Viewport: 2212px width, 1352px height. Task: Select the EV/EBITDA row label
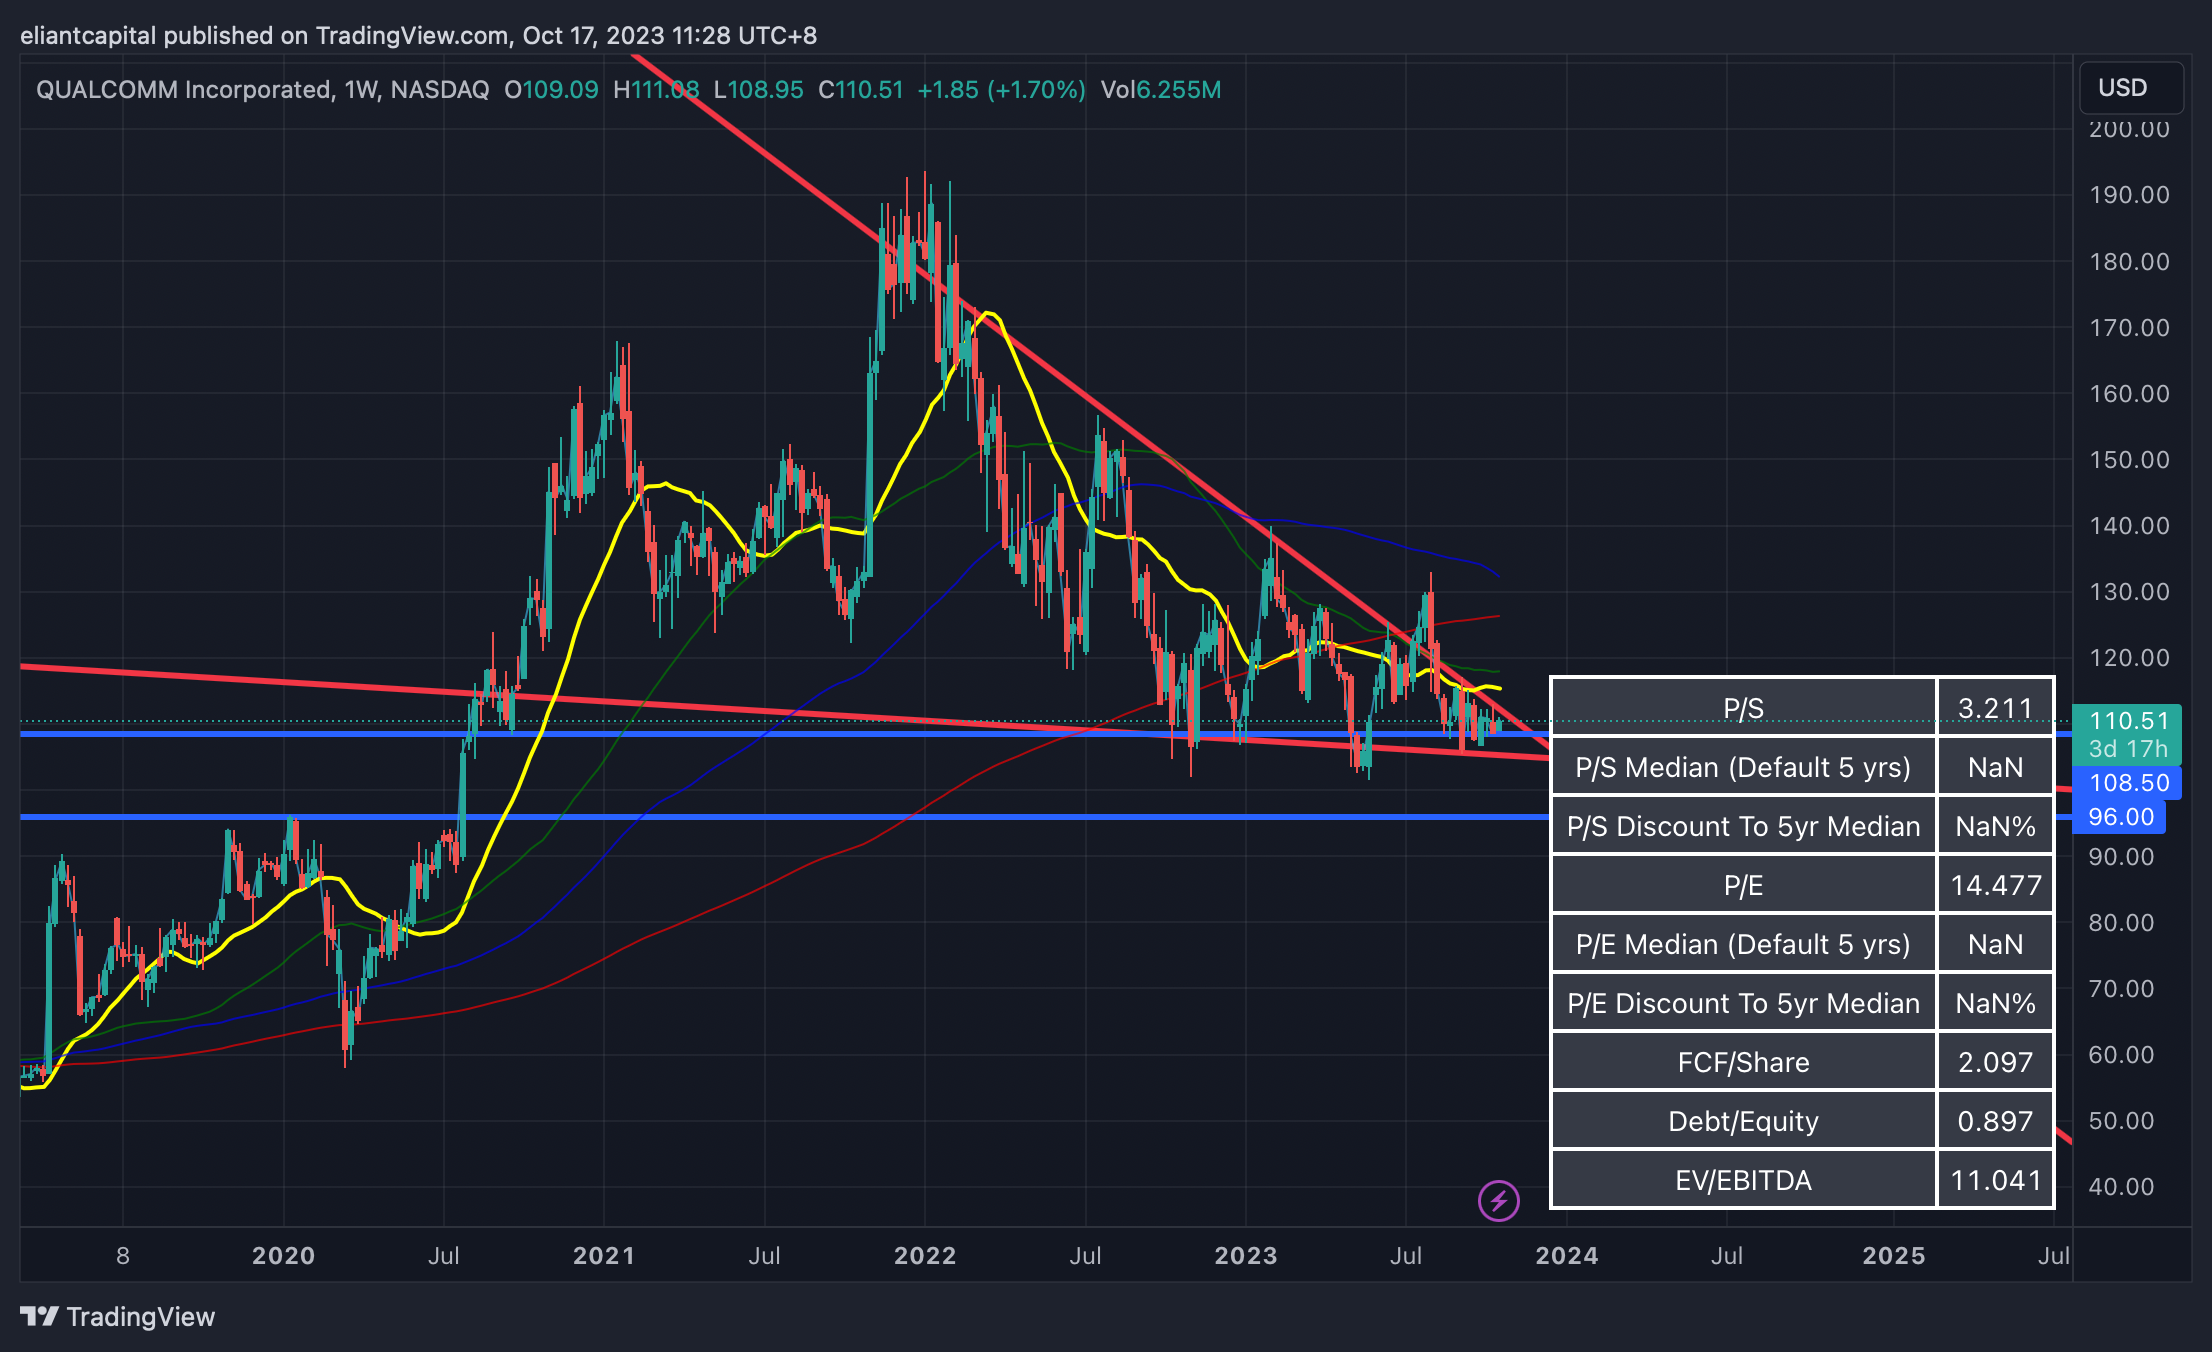coord(1743,1180)
